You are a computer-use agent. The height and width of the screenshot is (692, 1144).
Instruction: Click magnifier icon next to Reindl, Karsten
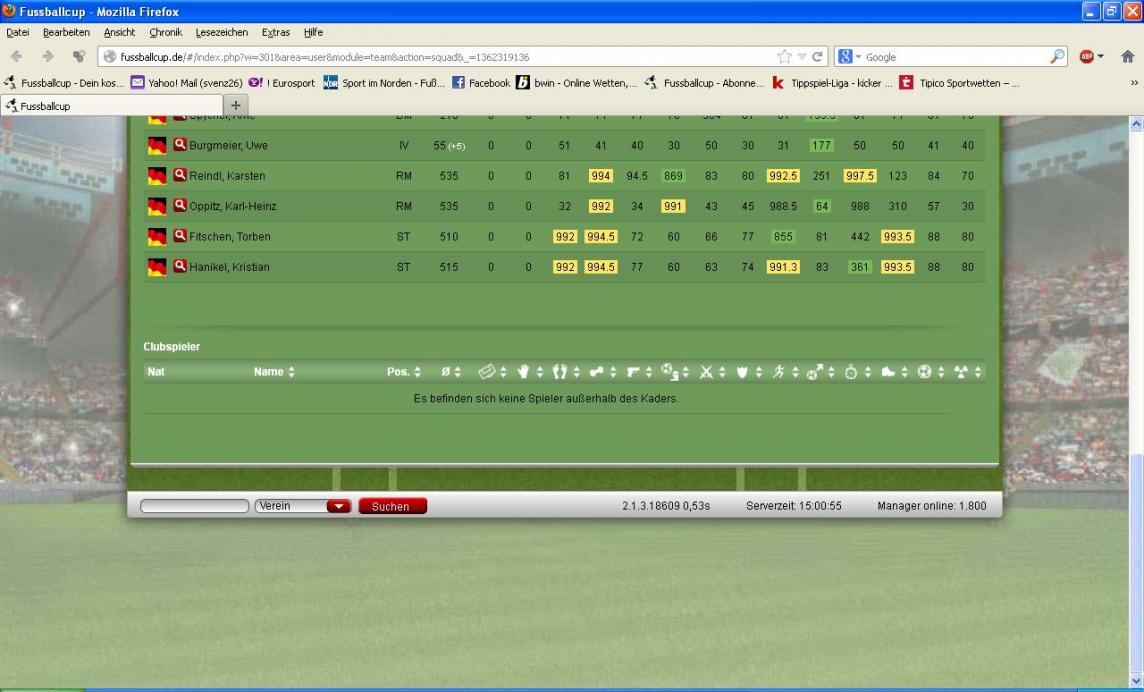(x=180, y=176)
